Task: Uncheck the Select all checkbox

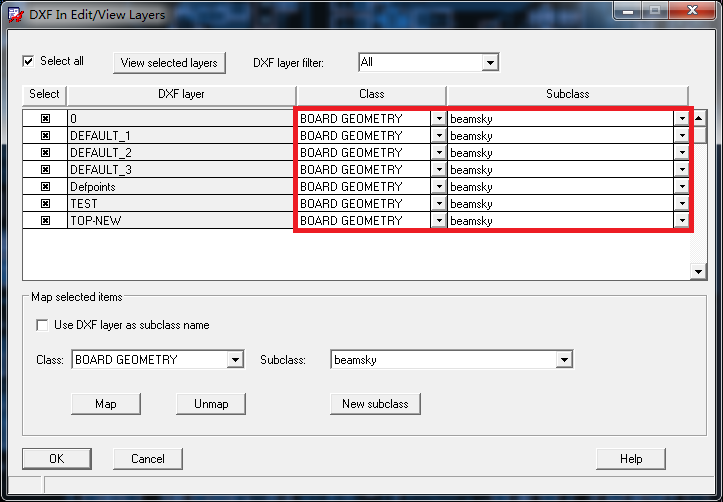Action: (x=29, y=61)
